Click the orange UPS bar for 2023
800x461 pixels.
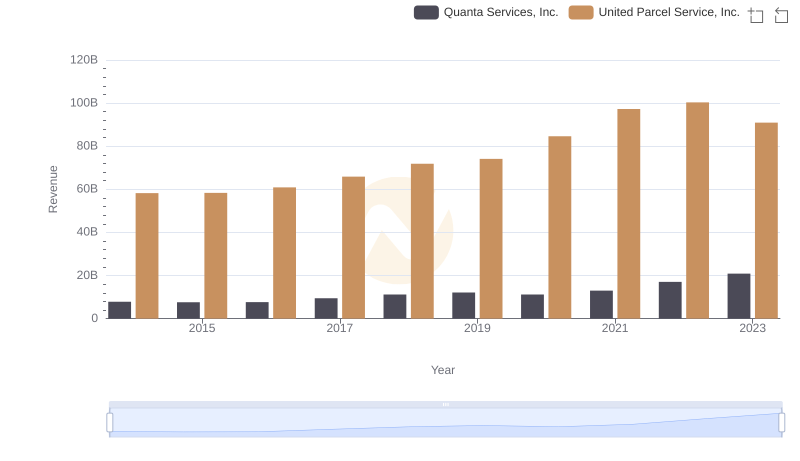click(x=766, y=221)
